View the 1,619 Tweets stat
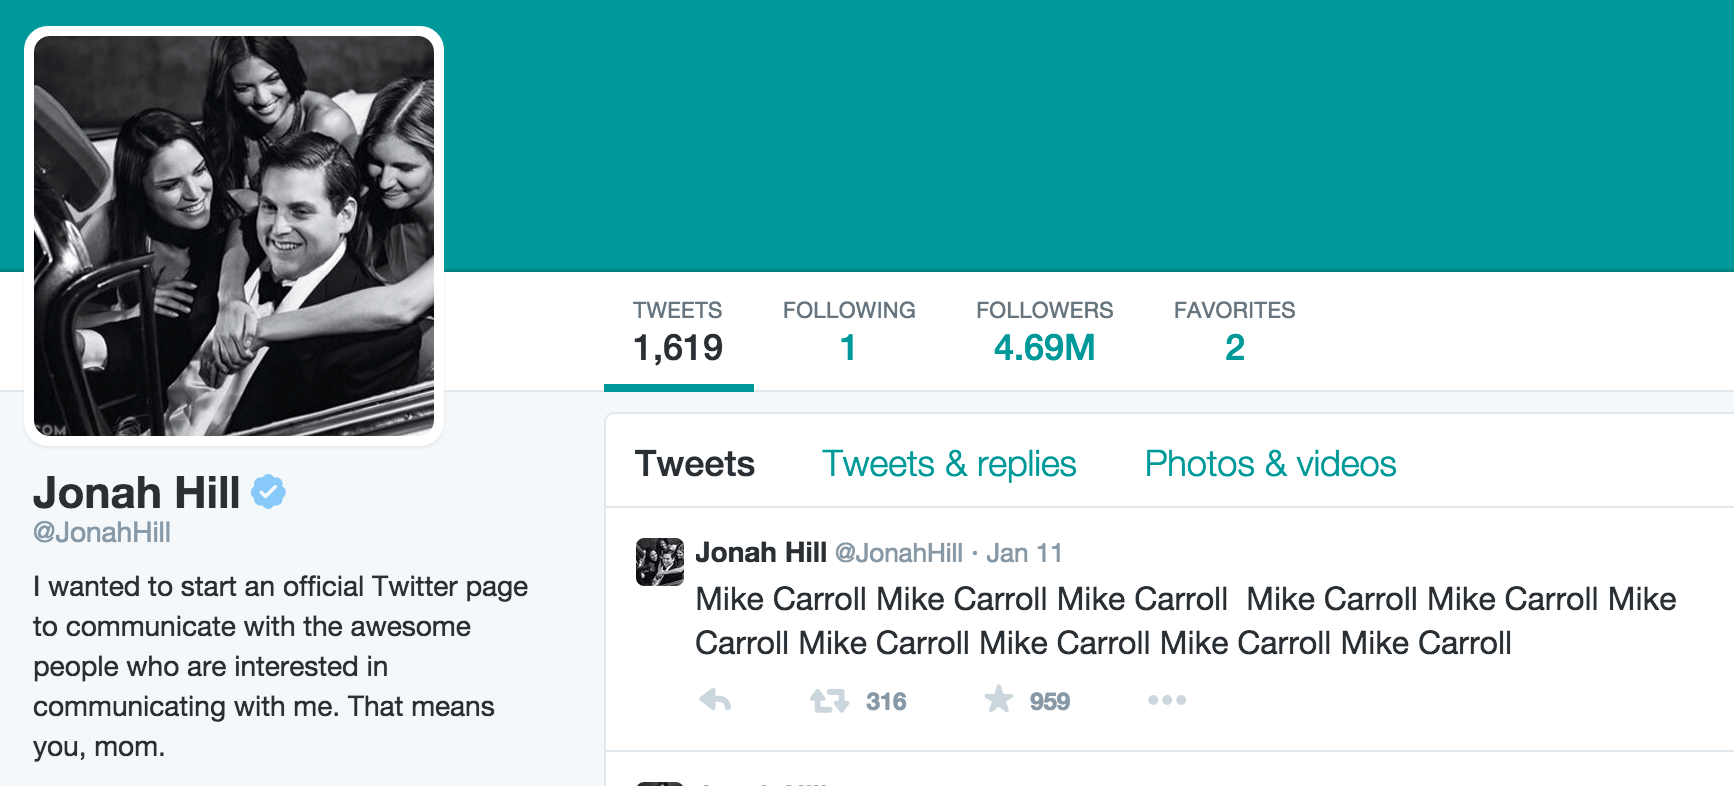Screen dimensions: 1734x786 click(678, 333)
